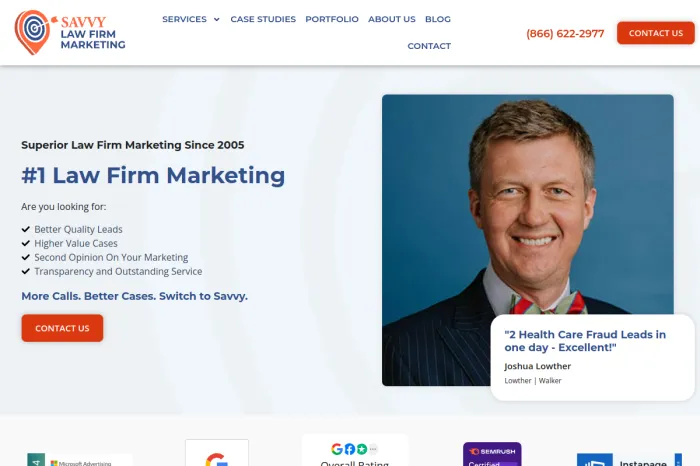Click the Health Care Fraud Leads testimonial quote
The image size is (700, 466).
[585, 341]
